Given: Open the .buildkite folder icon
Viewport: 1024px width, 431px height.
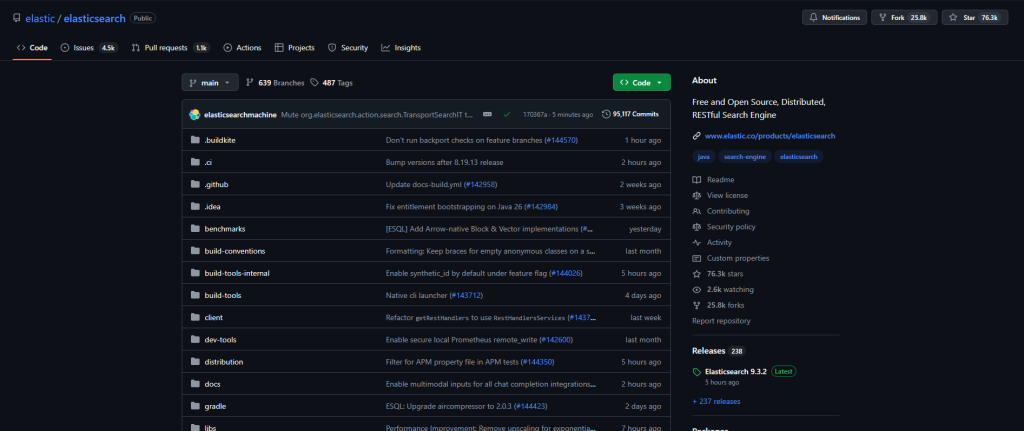Looking at the screenshot, I should coord(195,140).
